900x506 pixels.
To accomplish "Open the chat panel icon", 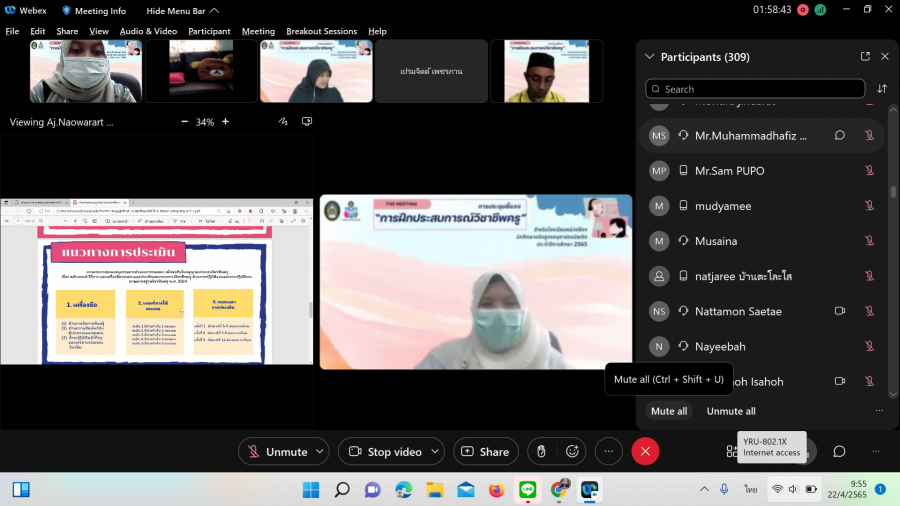I will pos(840,452).
